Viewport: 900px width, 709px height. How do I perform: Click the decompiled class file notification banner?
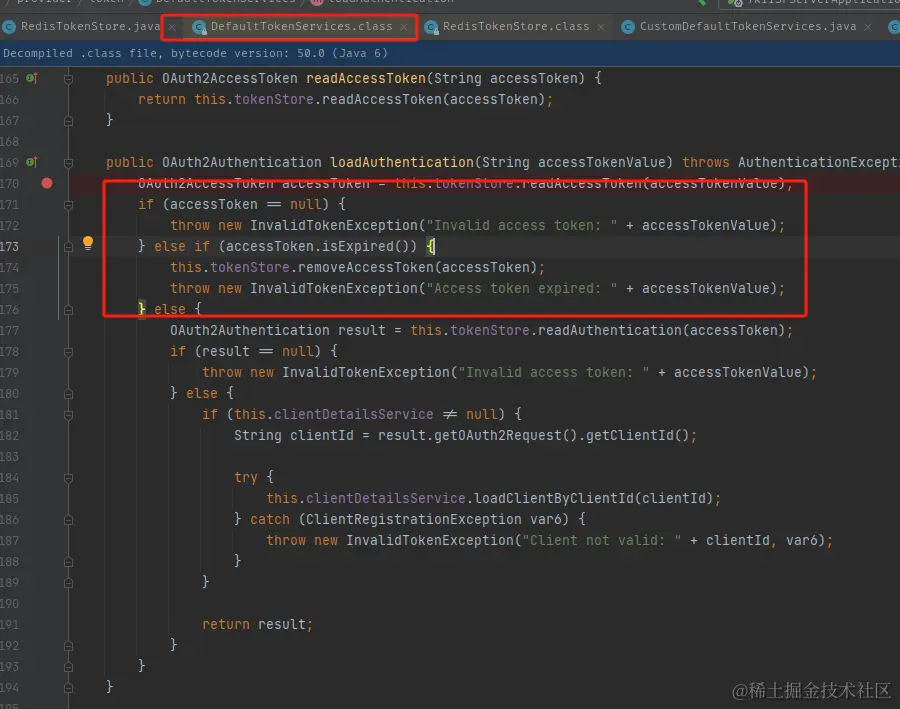450,53
